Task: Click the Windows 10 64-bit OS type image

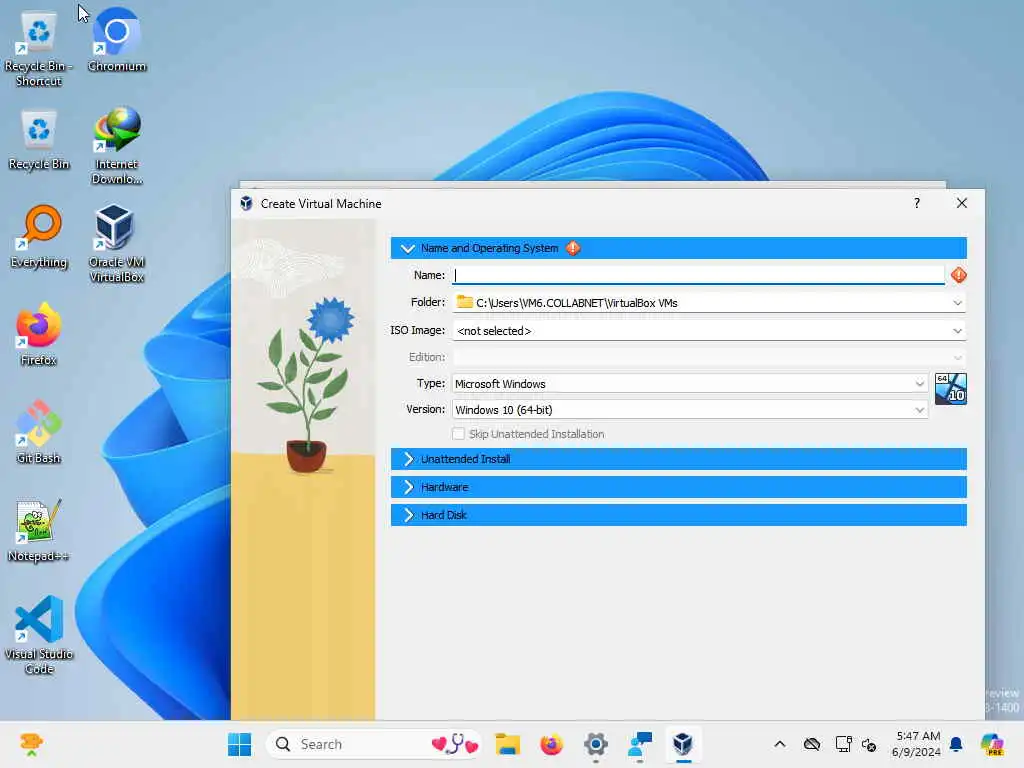Action: (x=950, y=389)
